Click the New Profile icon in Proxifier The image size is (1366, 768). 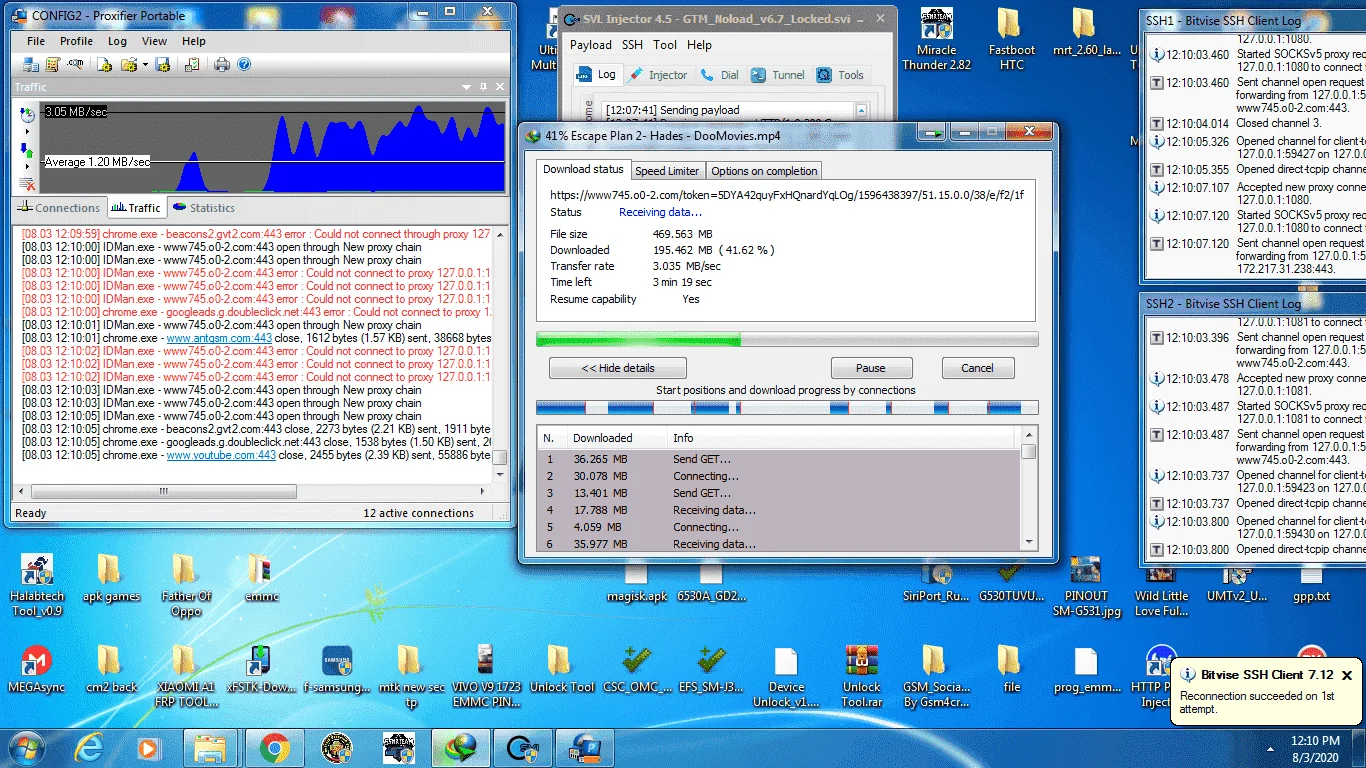pyautogui.click(x=104, y=64)
